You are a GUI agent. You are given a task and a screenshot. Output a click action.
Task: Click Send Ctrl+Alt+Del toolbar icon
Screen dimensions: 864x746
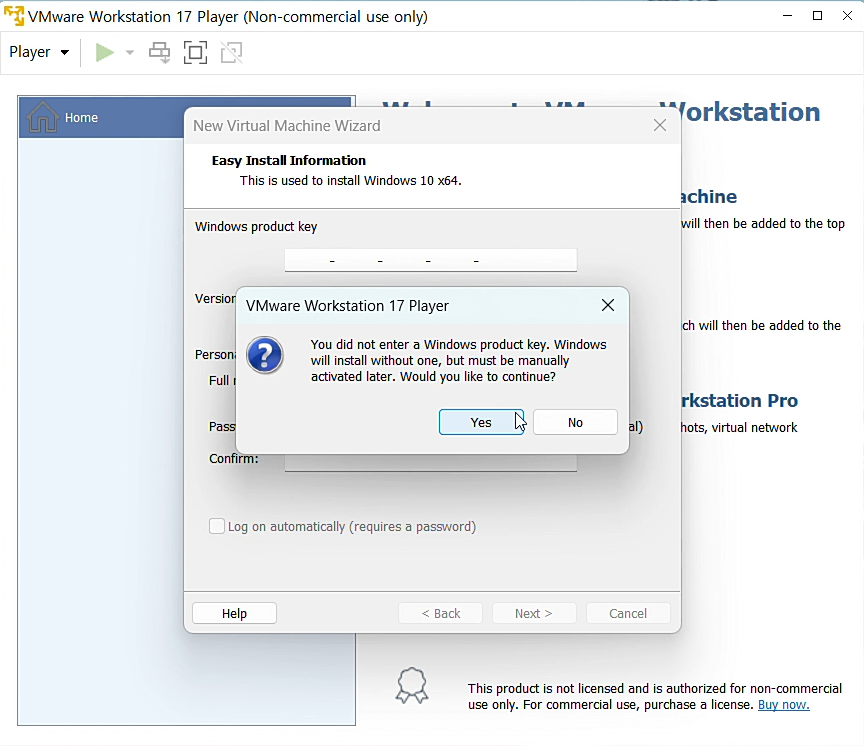click(x=160, y=53)
